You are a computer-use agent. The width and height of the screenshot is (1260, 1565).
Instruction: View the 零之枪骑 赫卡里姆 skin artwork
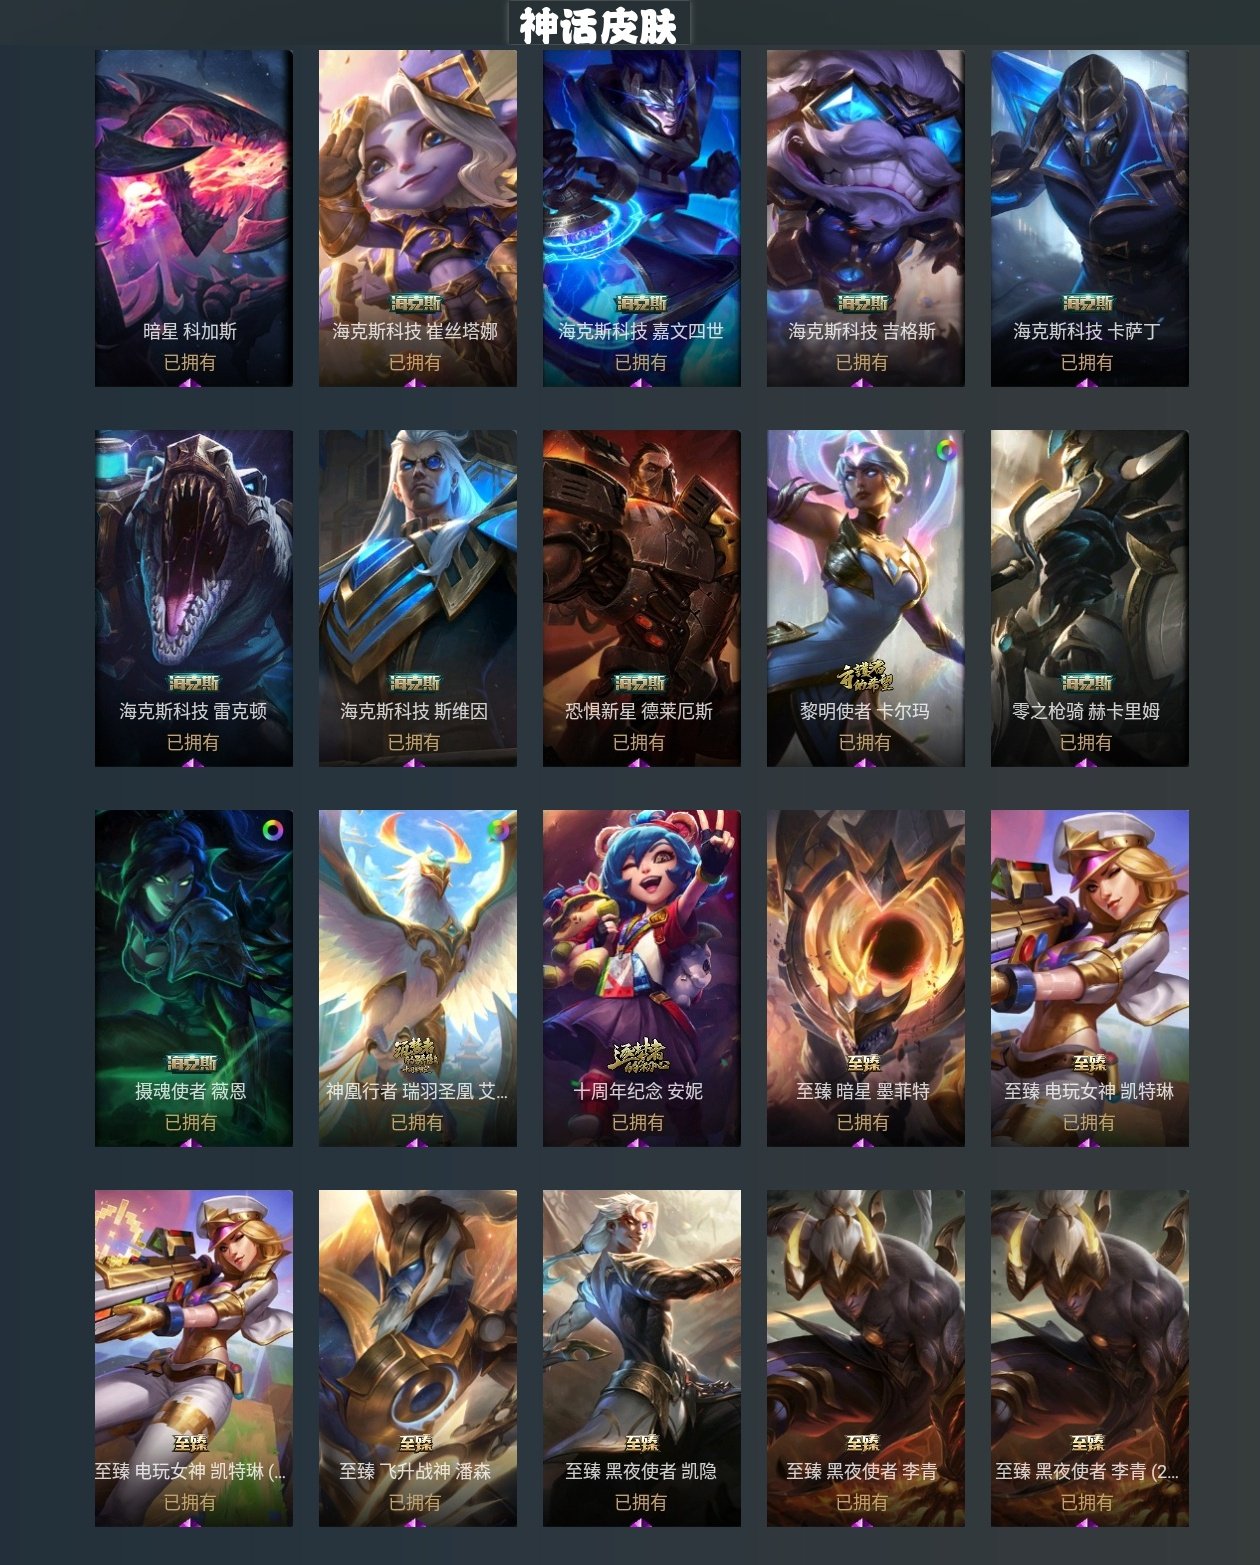click(1090, 599)
